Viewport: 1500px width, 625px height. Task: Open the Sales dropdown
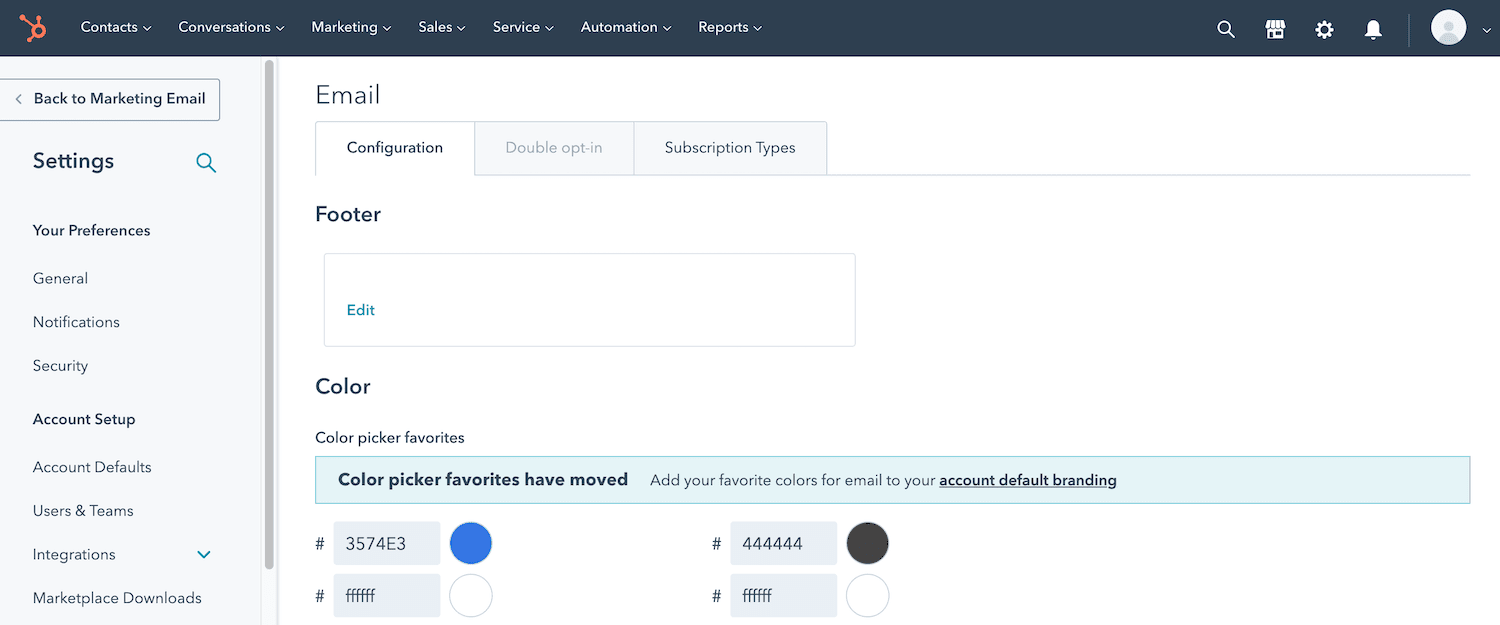[x=441, y=27]
